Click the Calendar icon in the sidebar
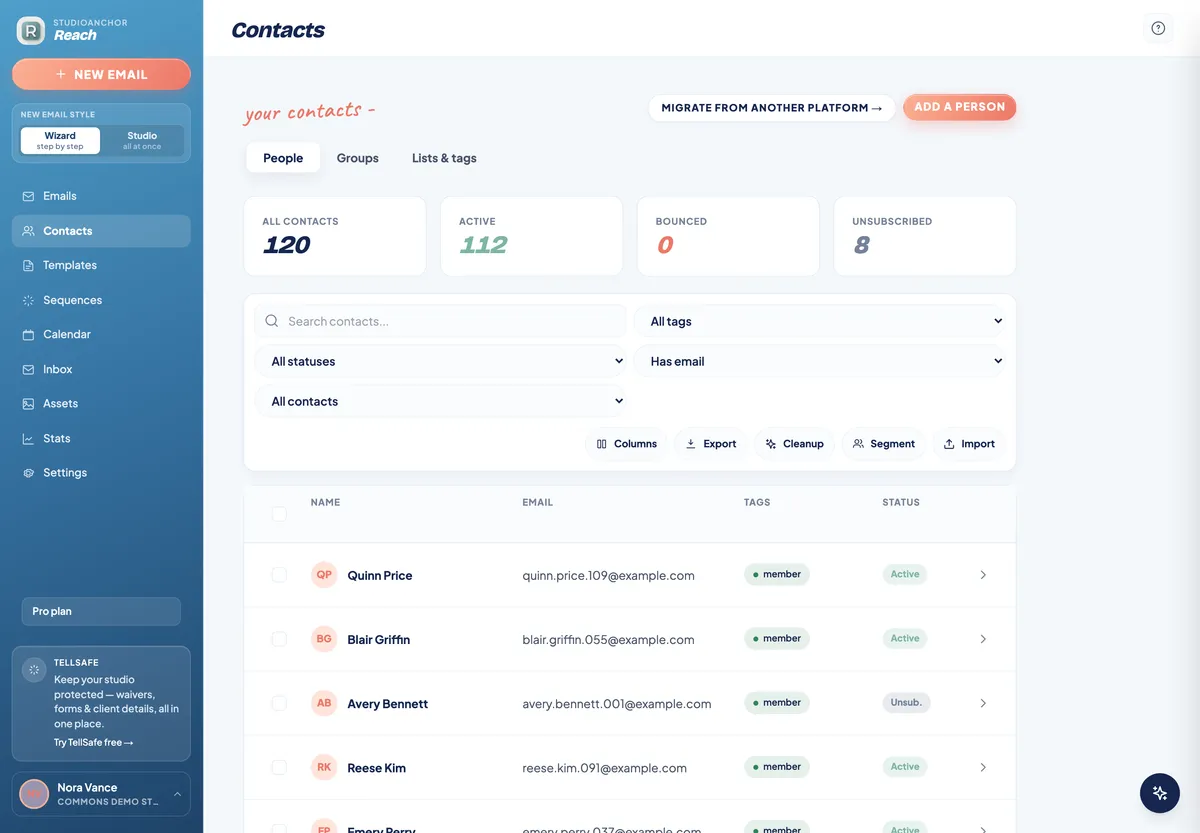The width and height of the screenshot is (1200, 833). [28, 335]
